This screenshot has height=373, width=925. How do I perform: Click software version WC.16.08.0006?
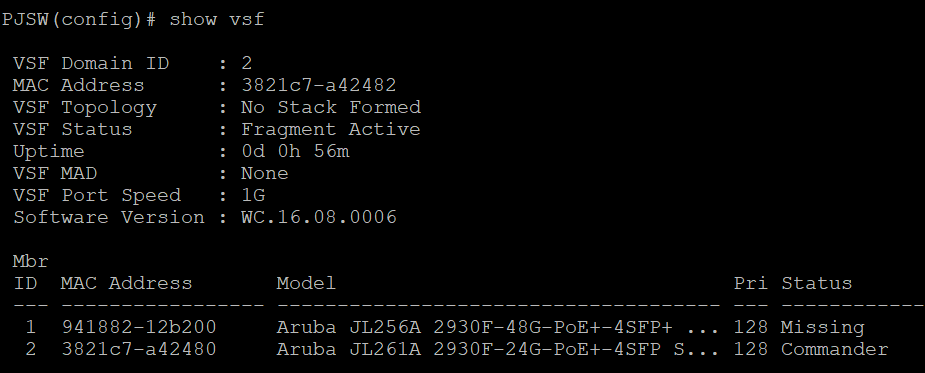[319, 217]
